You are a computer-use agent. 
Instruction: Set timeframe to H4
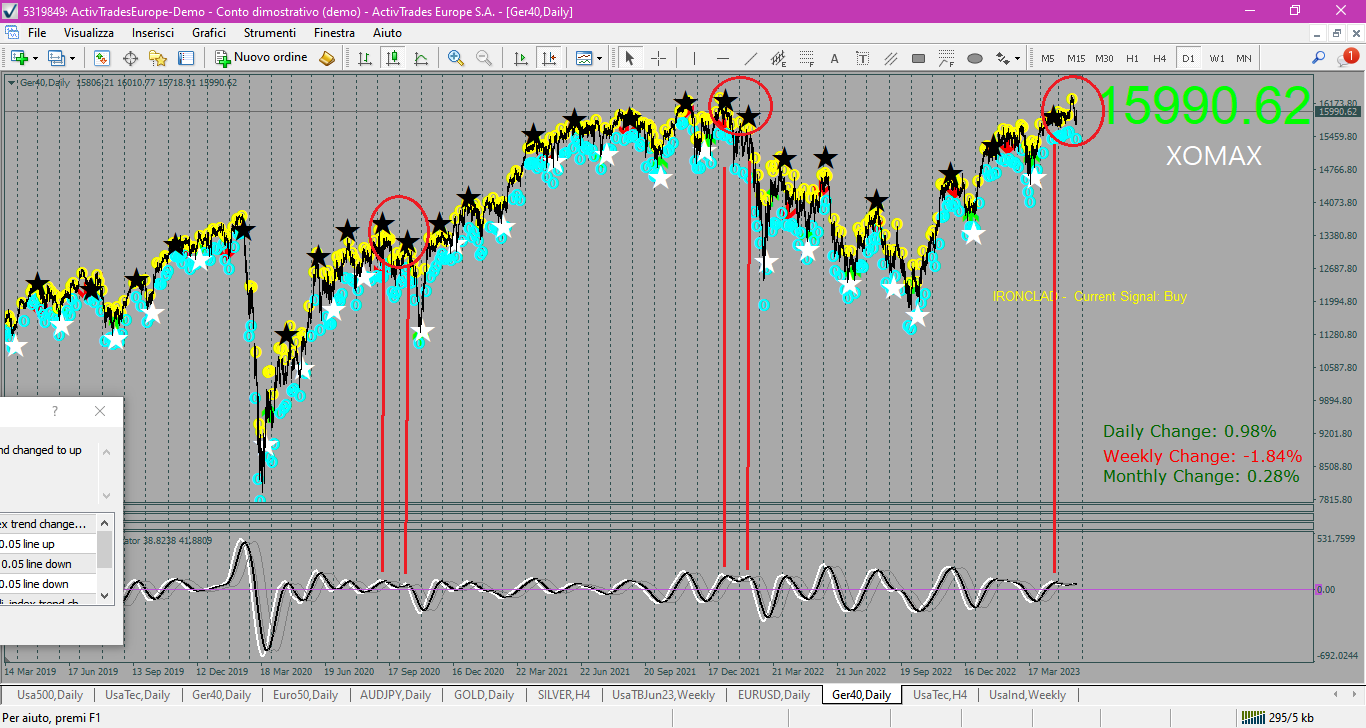[x=1160, y=58]
